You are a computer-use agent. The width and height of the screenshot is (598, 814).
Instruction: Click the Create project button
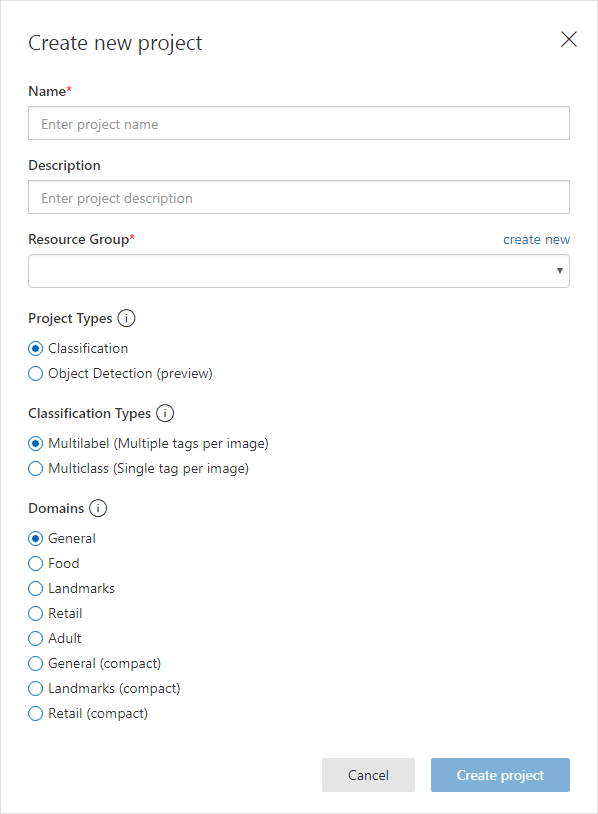(500, 775)
